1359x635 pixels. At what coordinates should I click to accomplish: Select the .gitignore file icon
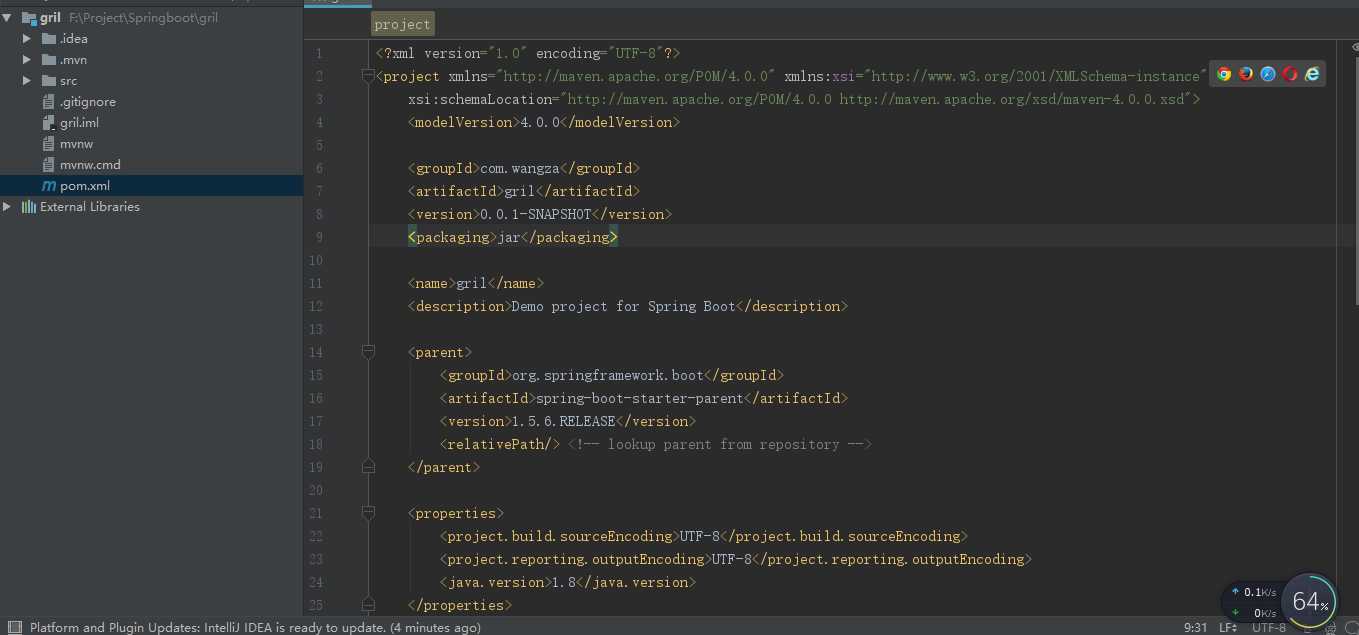click(x=49, y=102)
